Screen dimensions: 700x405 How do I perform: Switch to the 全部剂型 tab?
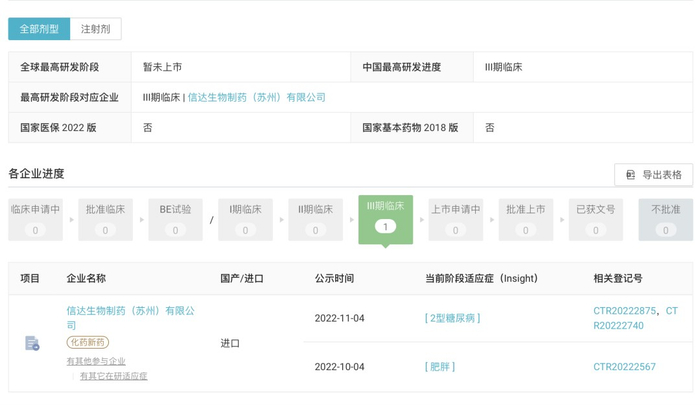(39, 29)
